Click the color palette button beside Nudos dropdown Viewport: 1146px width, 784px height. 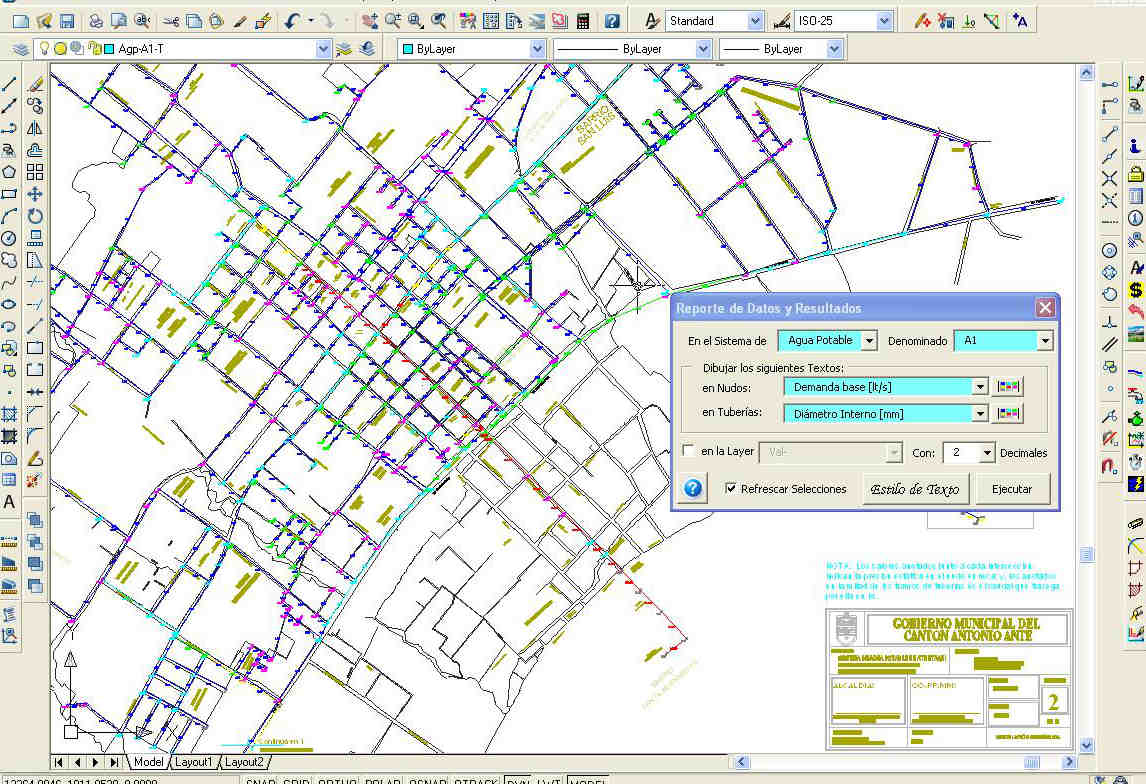coord(1006,387)
